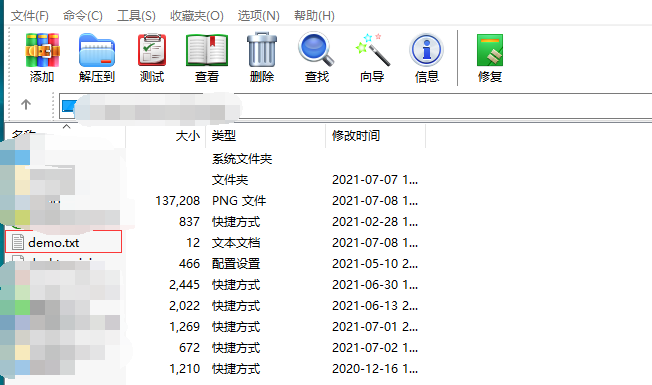
Task: Click the 672 size cell
Action: click(x=189, y=348)
